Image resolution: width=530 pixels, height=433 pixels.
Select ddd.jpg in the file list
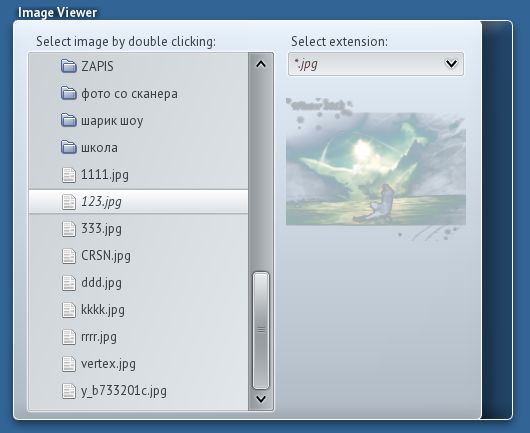click(x=139, y=283)
